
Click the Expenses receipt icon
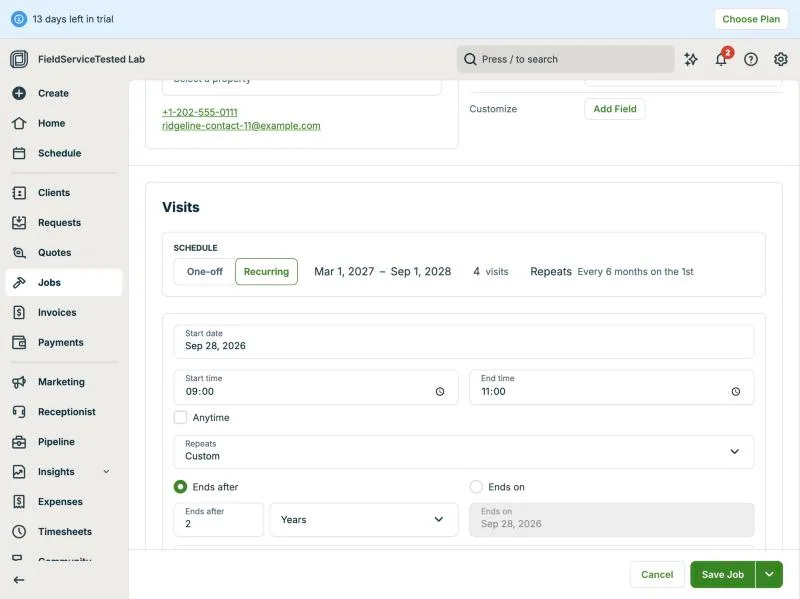[x=19, y=502]
